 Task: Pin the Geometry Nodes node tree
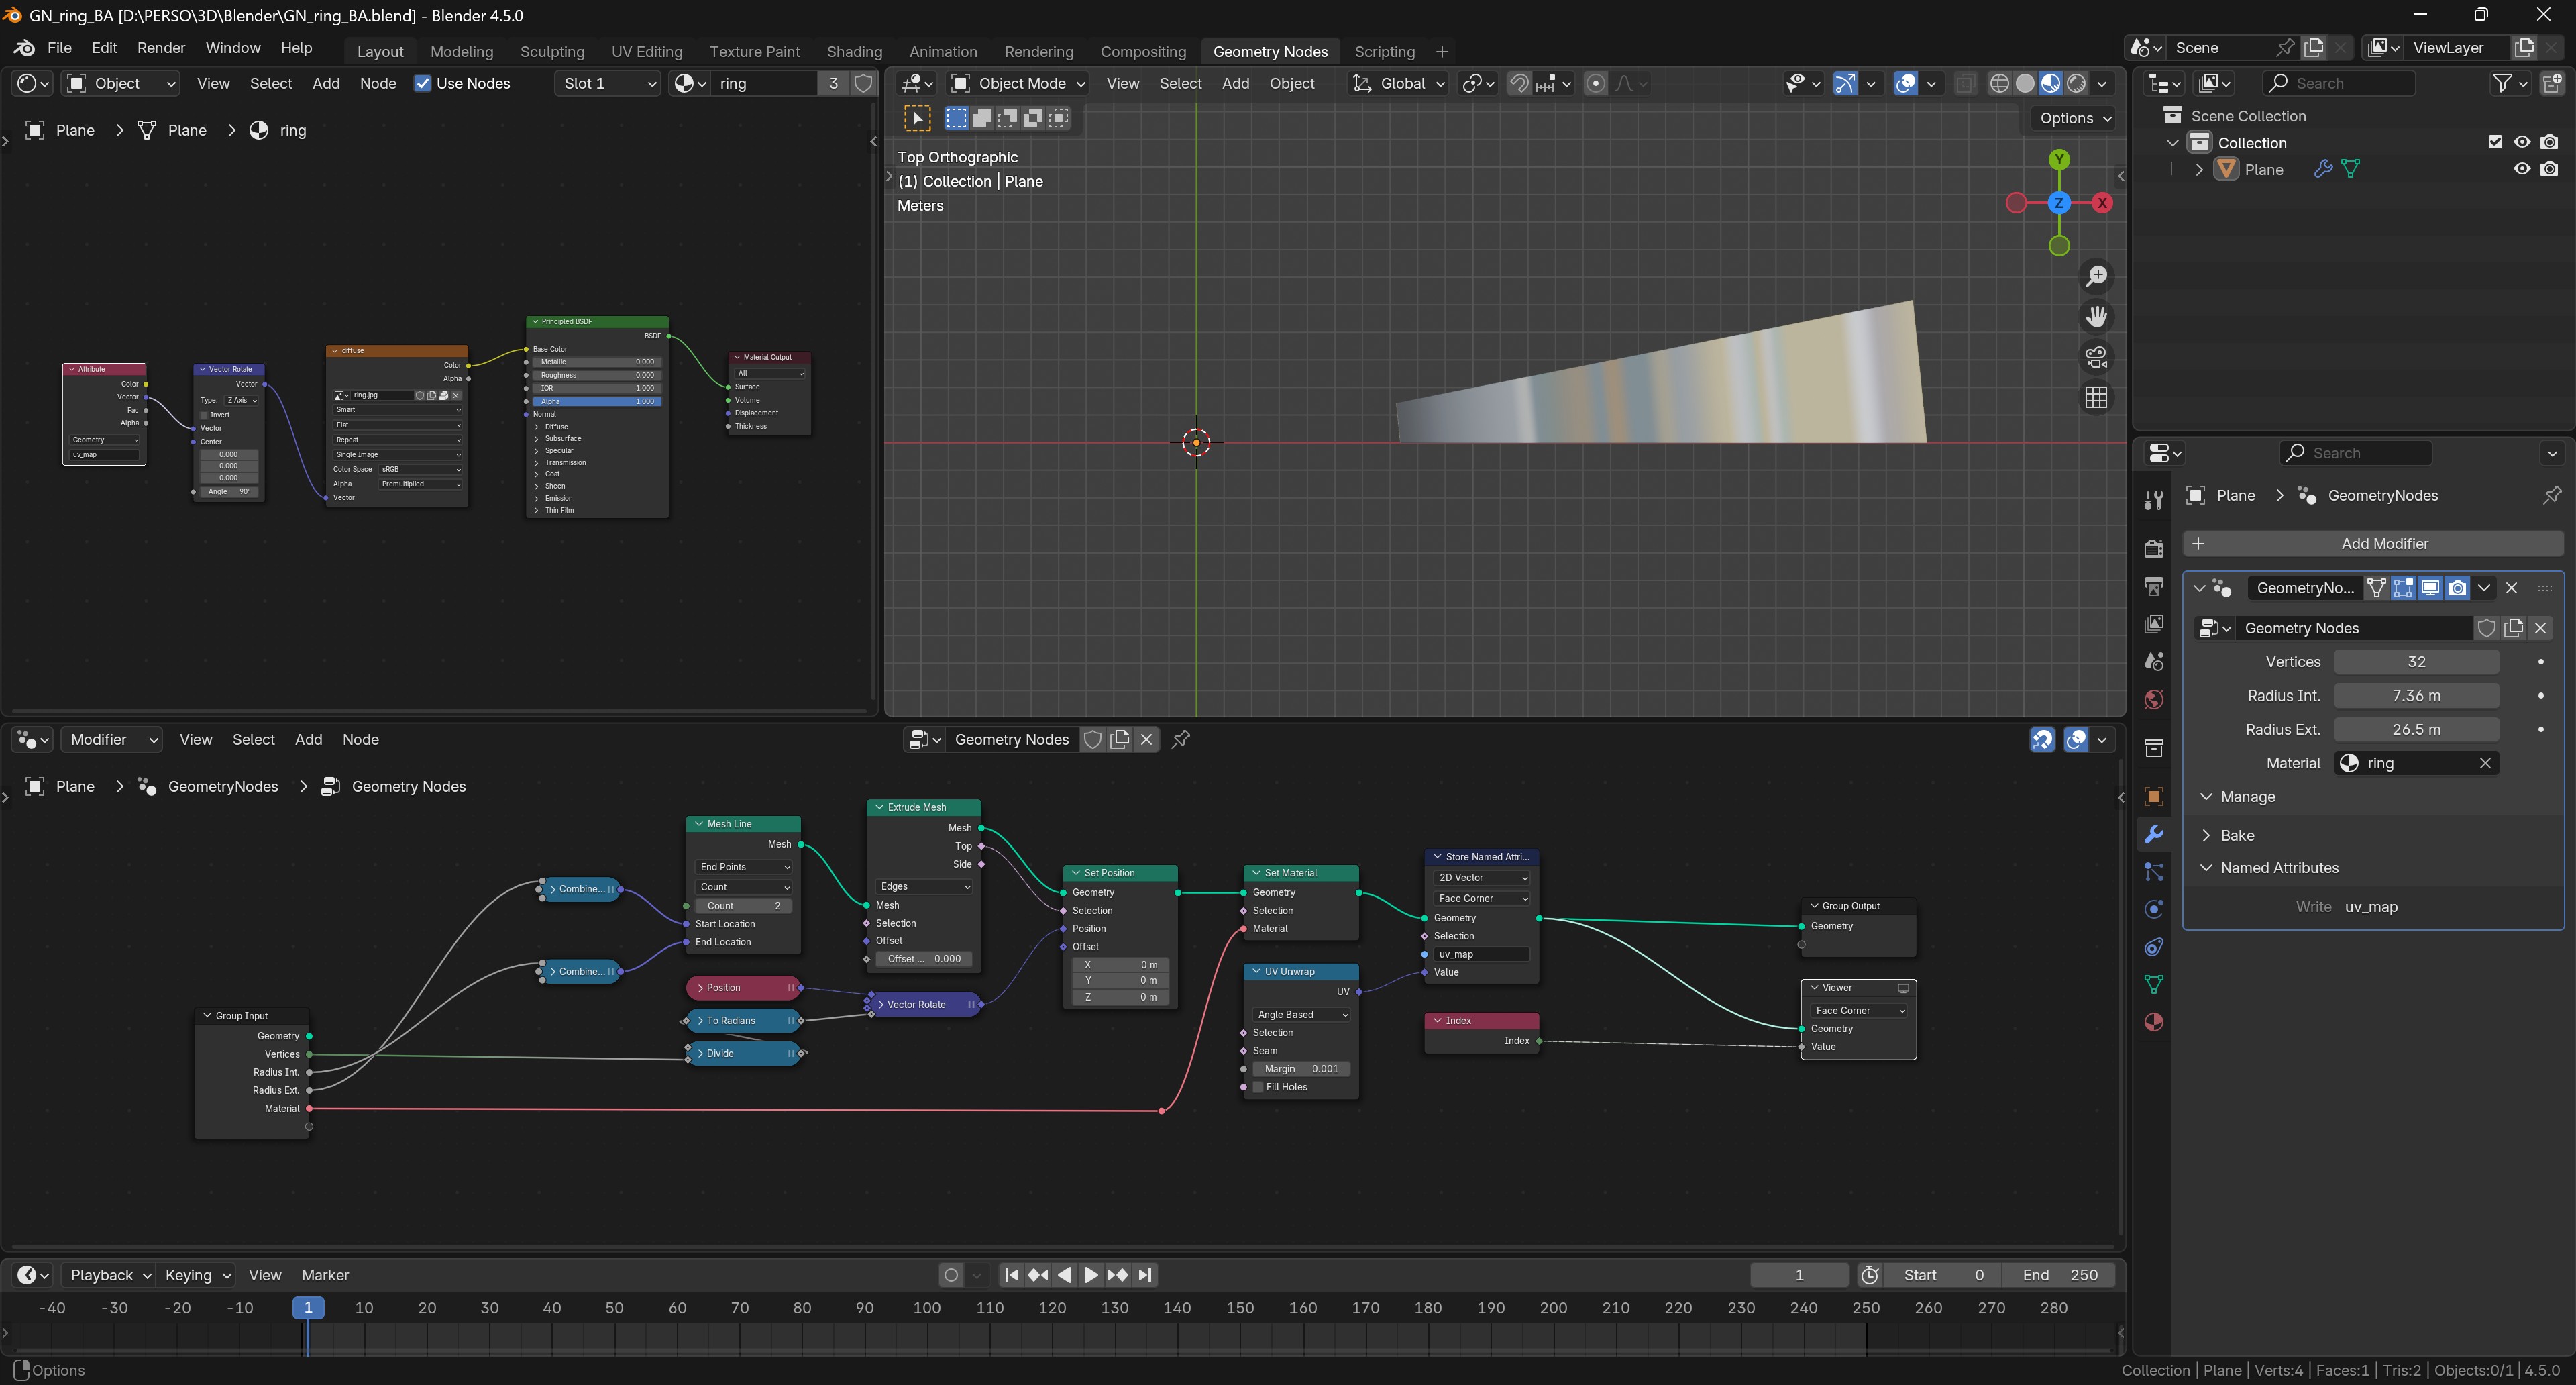[x=1181, y=739]
